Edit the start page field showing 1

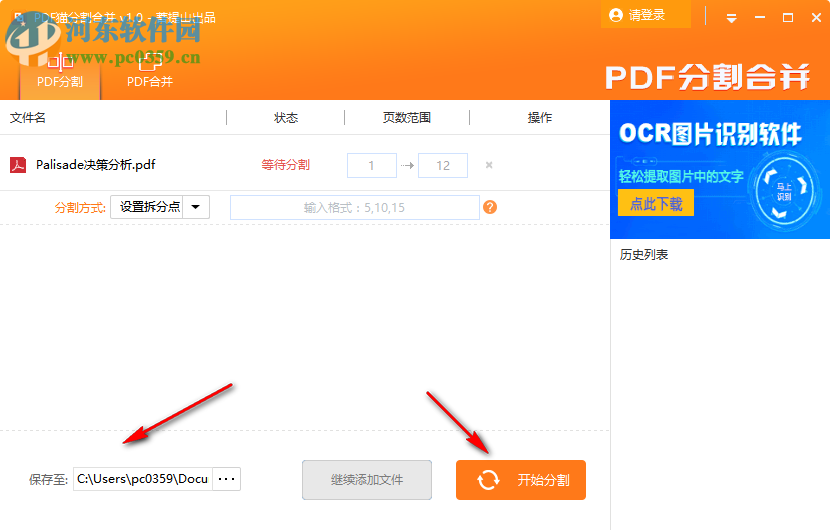pyautogui.click(x=372, y=165)
